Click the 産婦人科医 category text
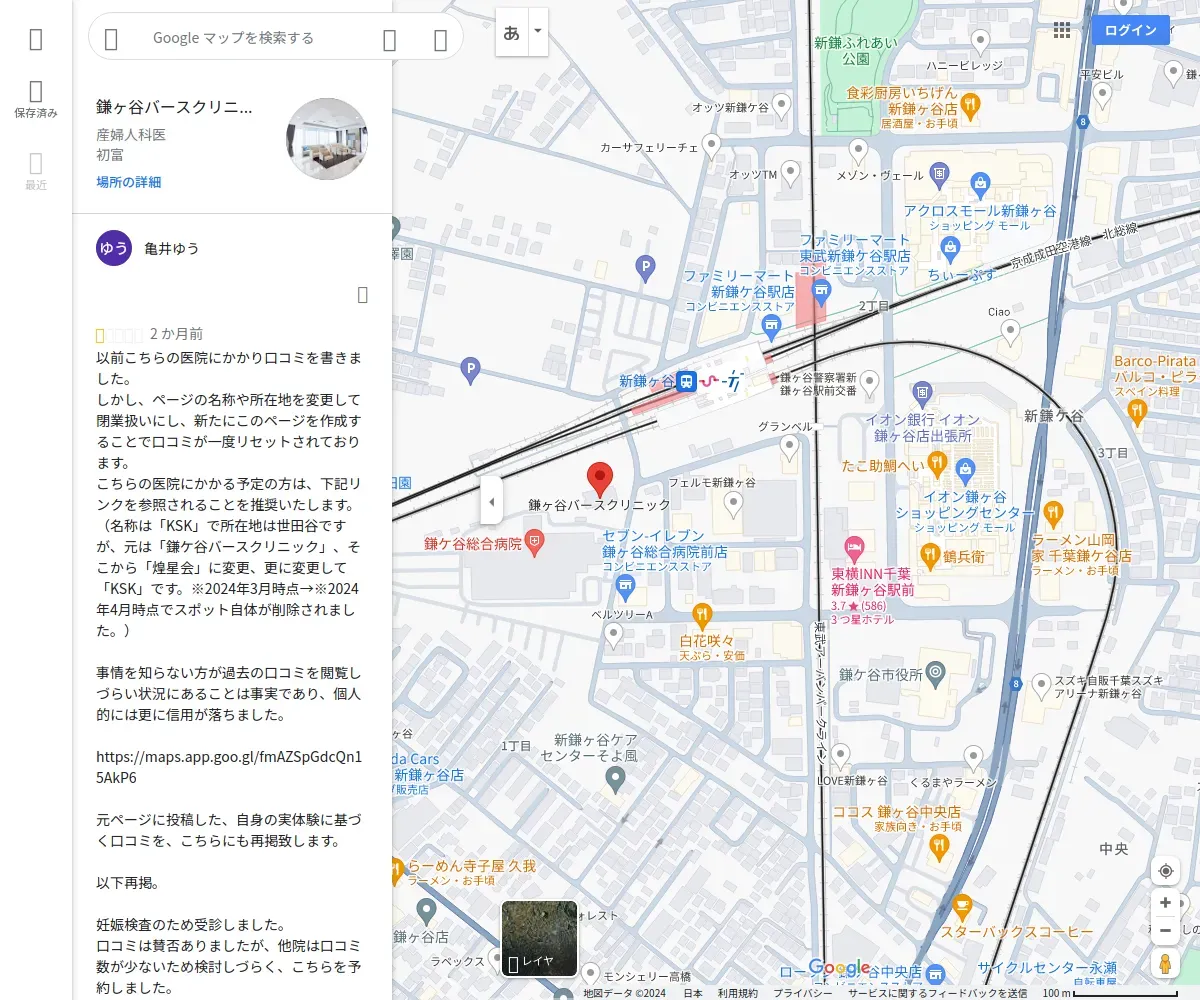Viewport: 1200px width, 1000px height. point(131,134)
